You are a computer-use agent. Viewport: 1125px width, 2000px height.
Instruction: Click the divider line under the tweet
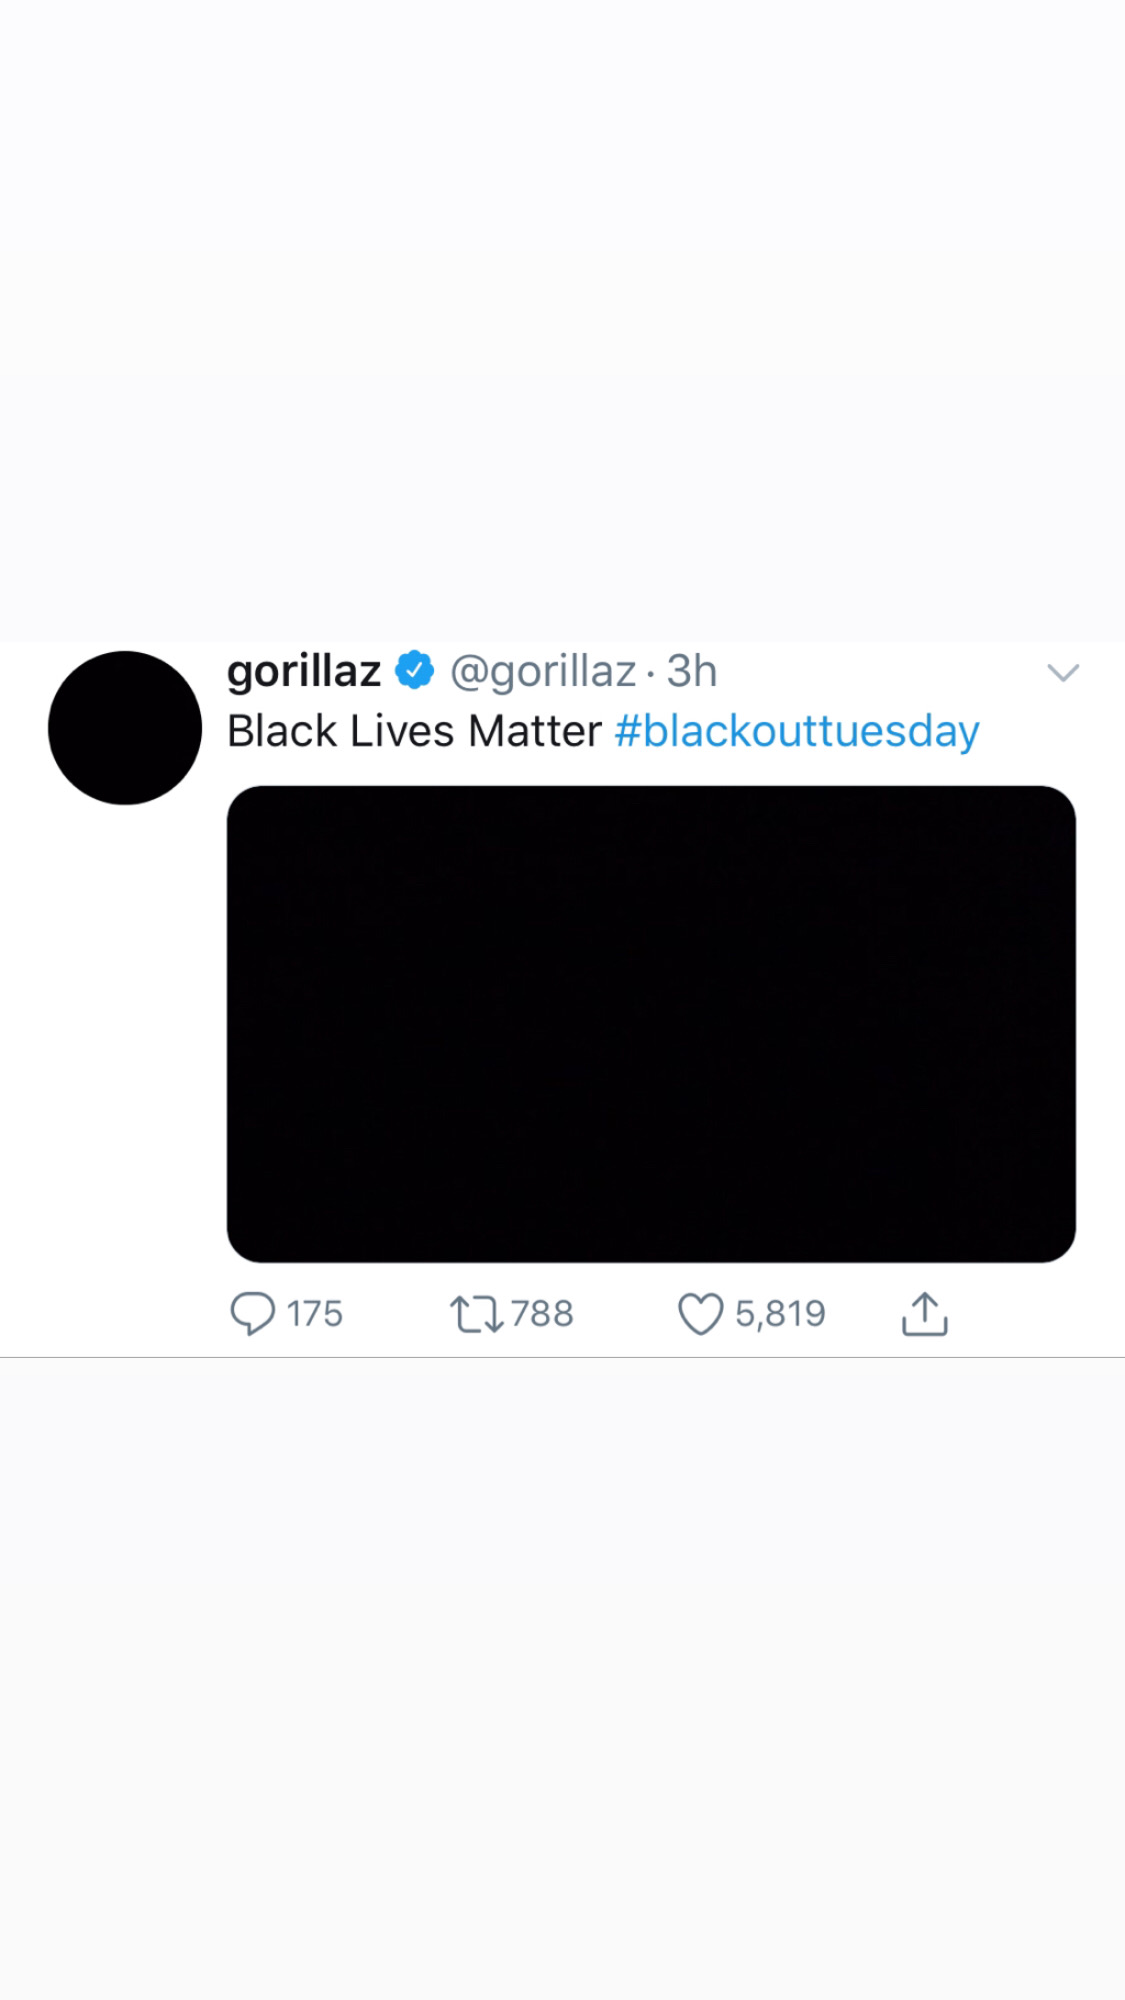pyautogui.click(x=562, y=1357)
